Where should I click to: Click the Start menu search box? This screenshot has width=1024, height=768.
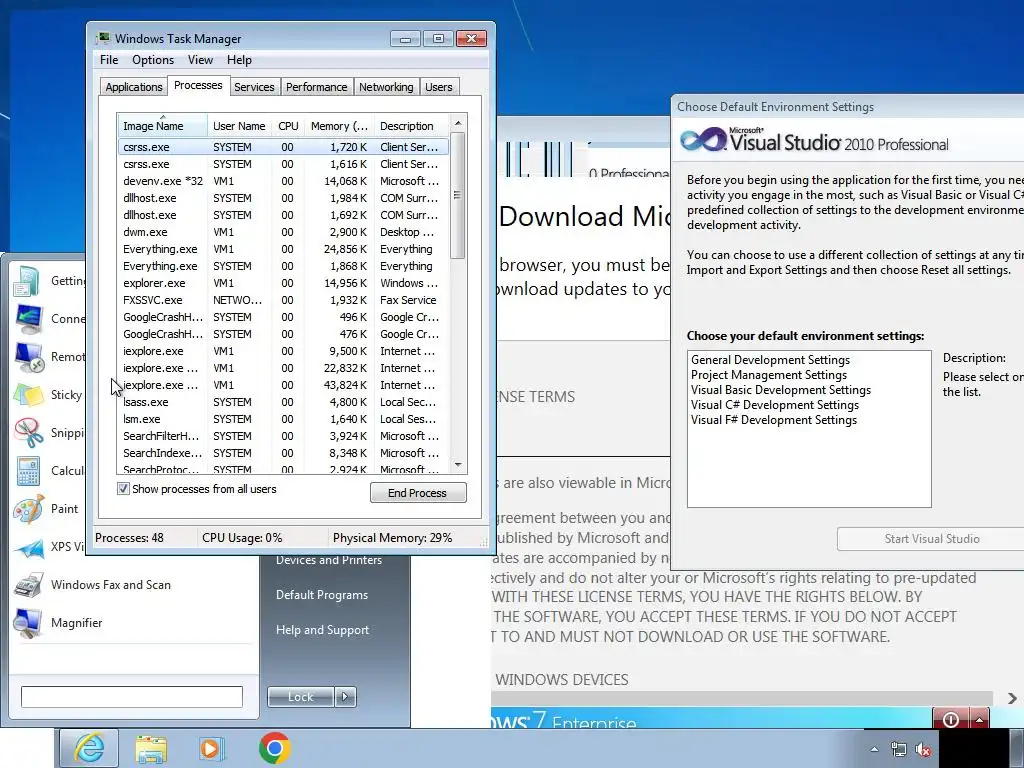(x=132, y=697)
